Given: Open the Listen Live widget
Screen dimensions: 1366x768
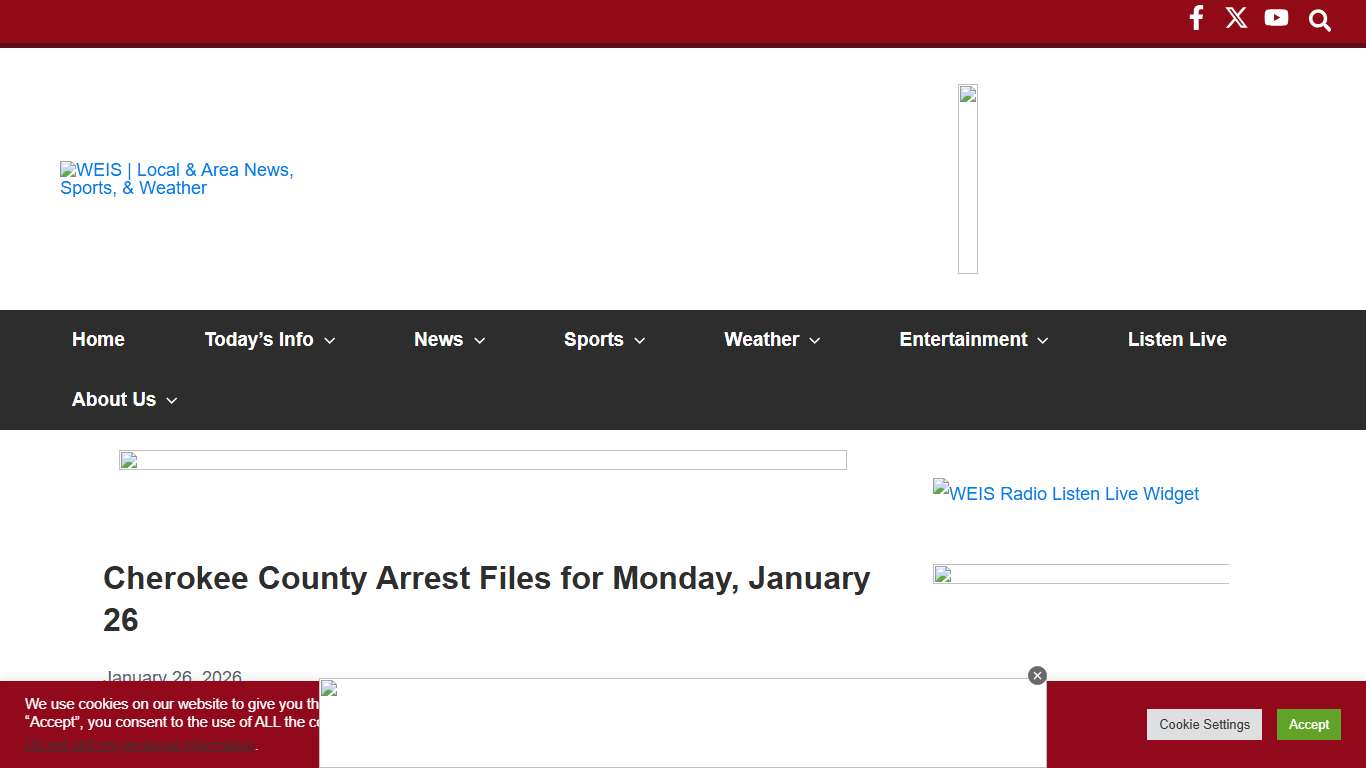Looking at the screenshot, I should pyautogui.click(x=1065, y=493).
